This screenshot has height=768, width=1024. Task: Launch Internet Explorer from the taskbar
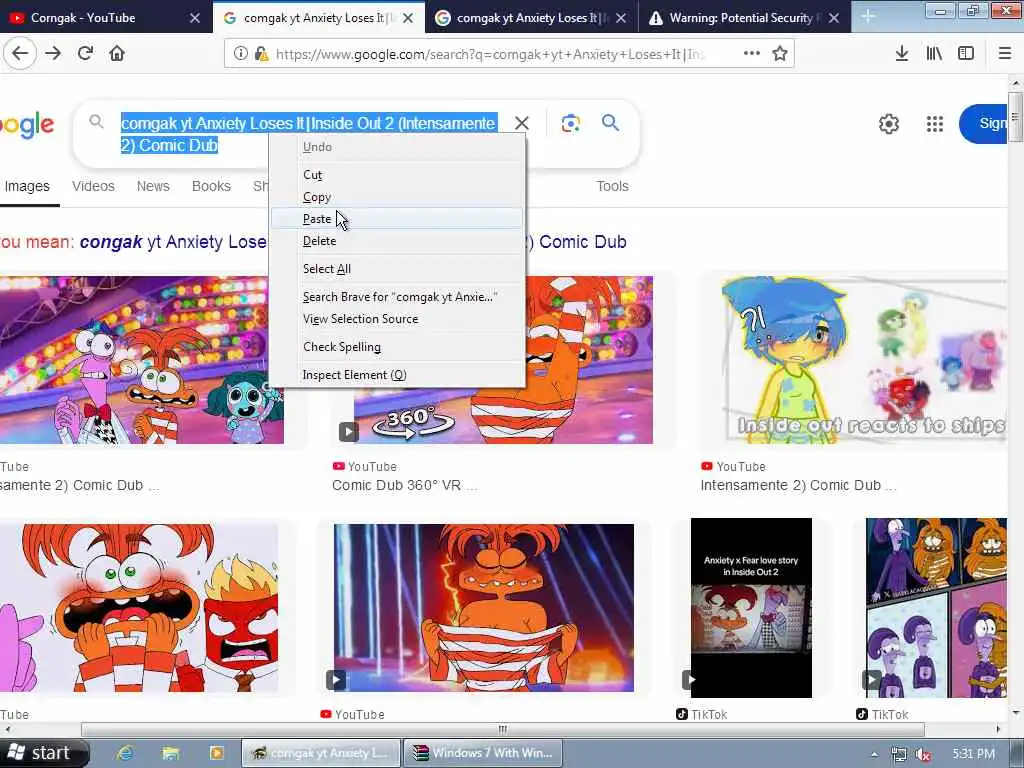point(125,753)
